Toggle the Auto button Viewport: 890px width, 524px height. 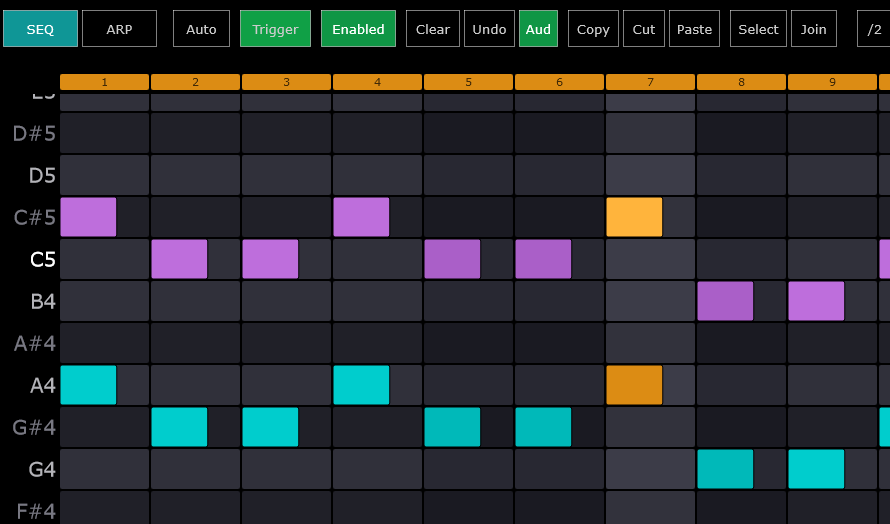[201, 29]
